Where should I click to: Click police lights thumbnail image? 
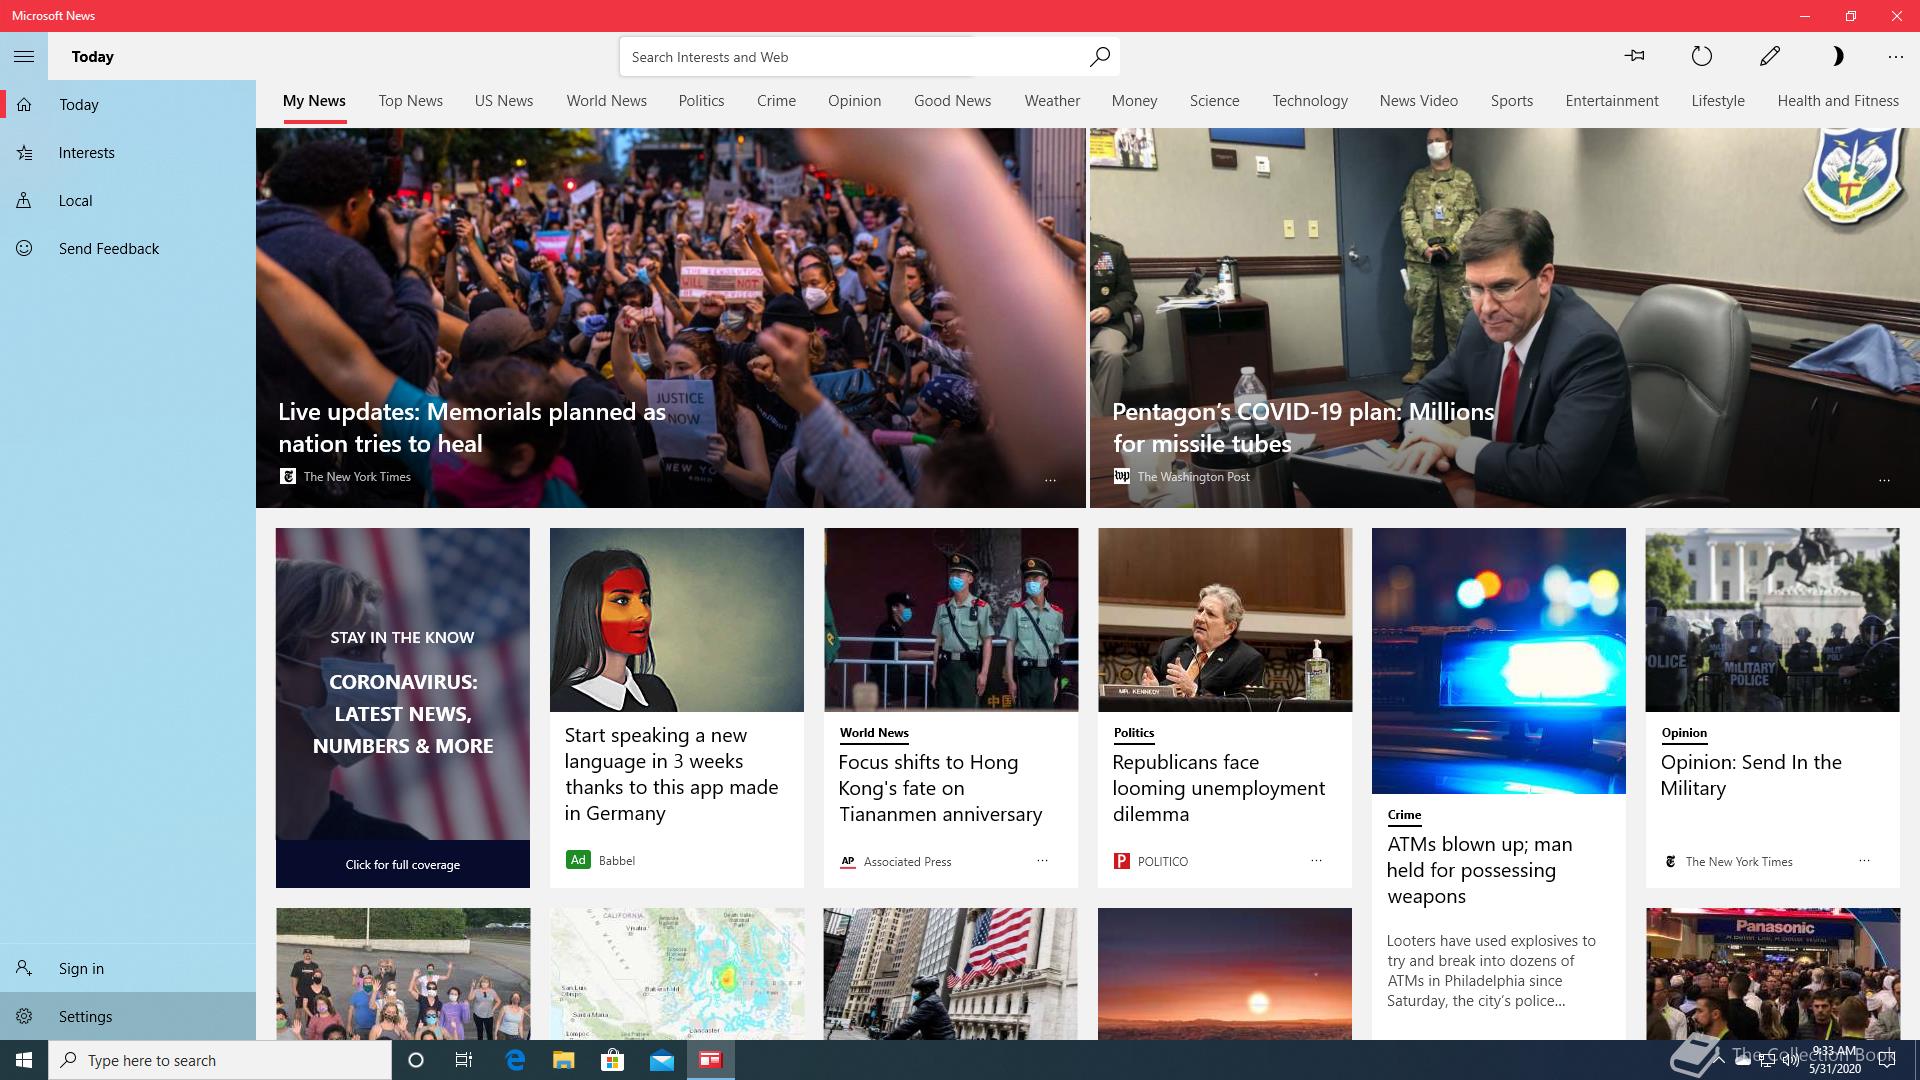[1499, 661]
